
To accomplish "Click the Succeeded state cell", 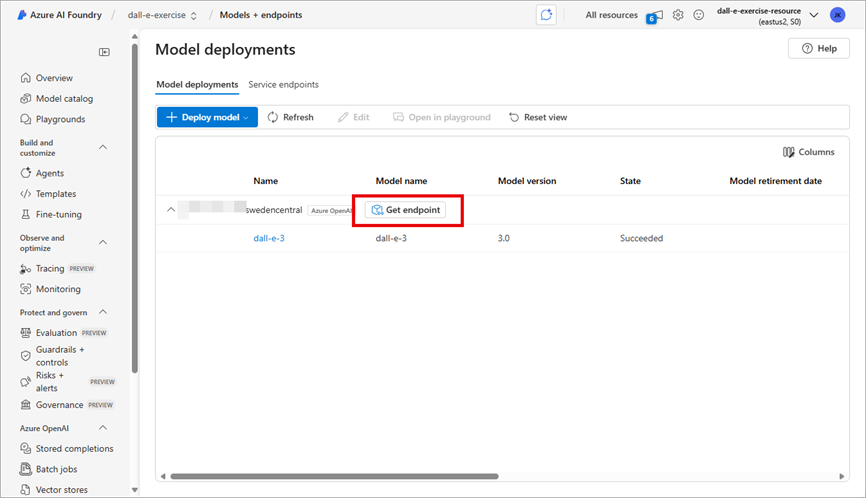I will (x=641, y=239).
